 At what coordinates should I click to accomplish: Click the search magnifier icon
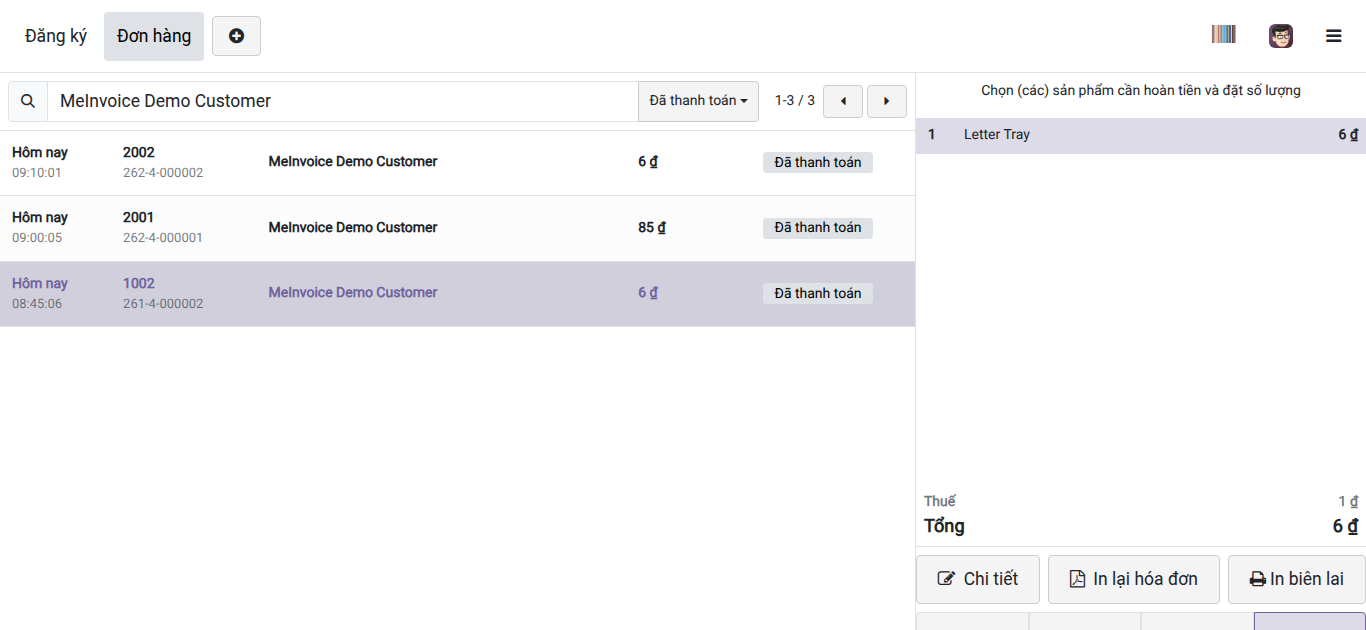[28, 101]
